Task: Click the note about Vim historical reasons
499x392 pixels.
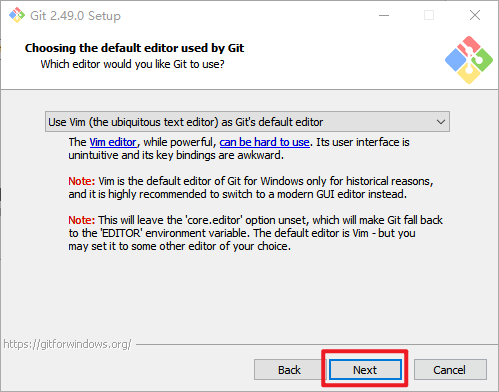Action: [251, 187]
